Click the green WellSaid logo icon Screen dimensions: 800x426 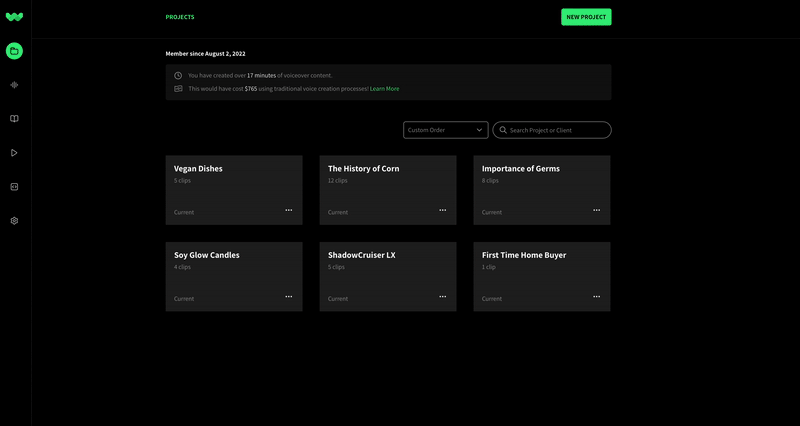(x=14, y=17)
